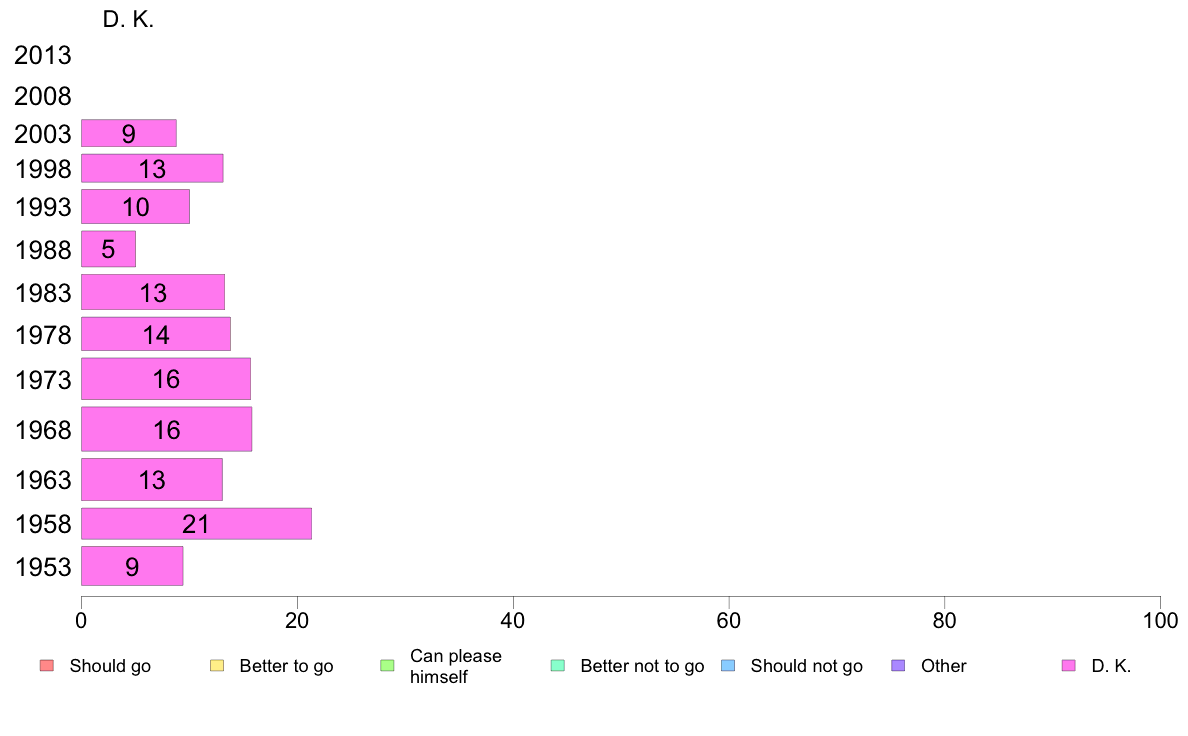Click the Should not go legend label
1188x736 pixels.
pyautogui.click(x=807, y=666)
